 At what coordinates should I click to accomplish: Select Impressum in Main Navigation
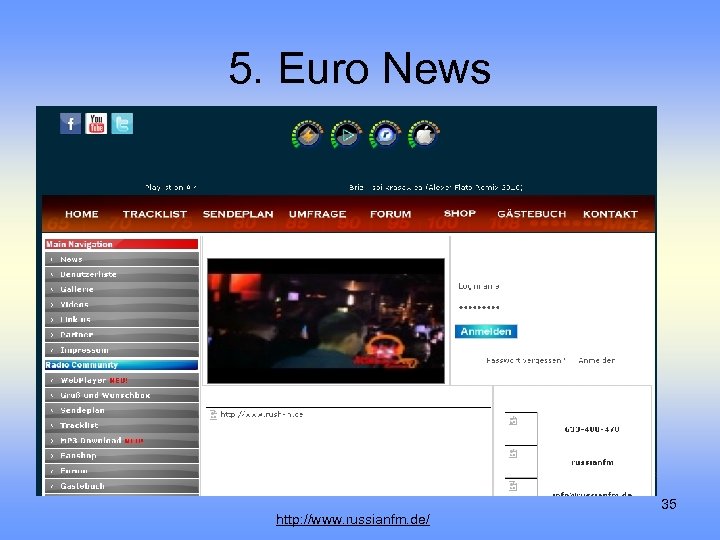[x=122, y=350]
